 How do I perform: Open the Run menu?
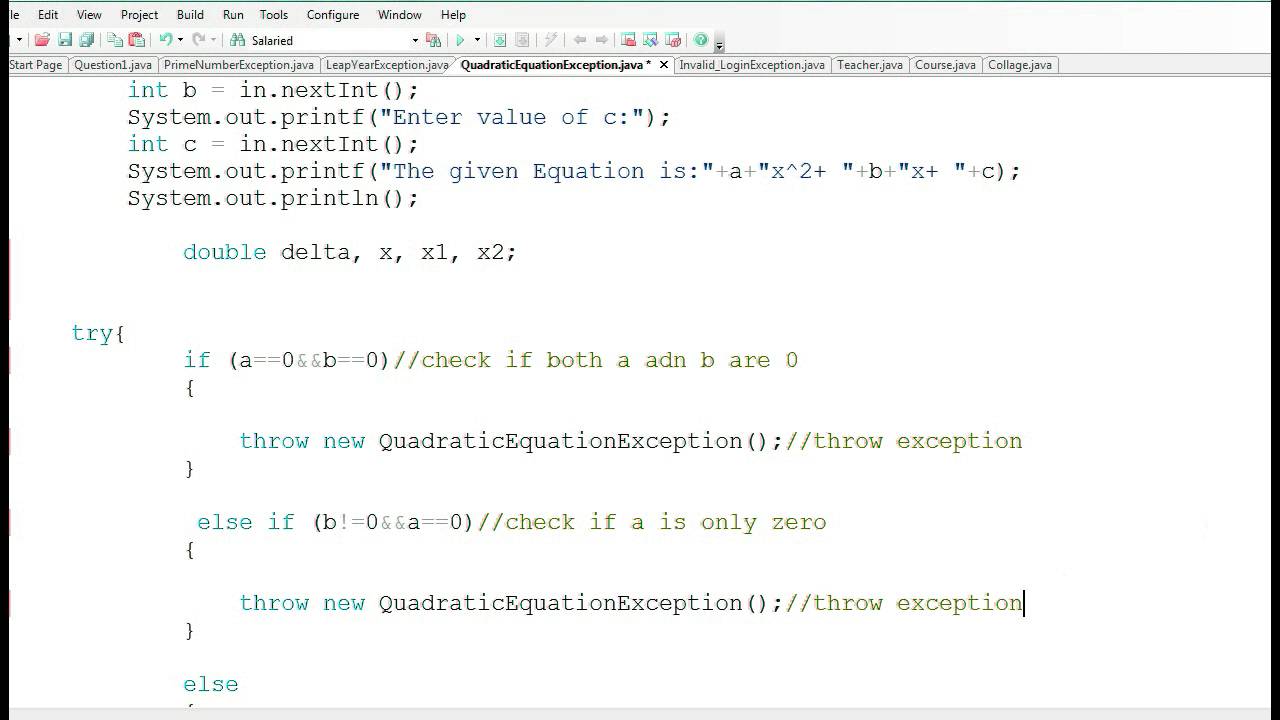233,14
